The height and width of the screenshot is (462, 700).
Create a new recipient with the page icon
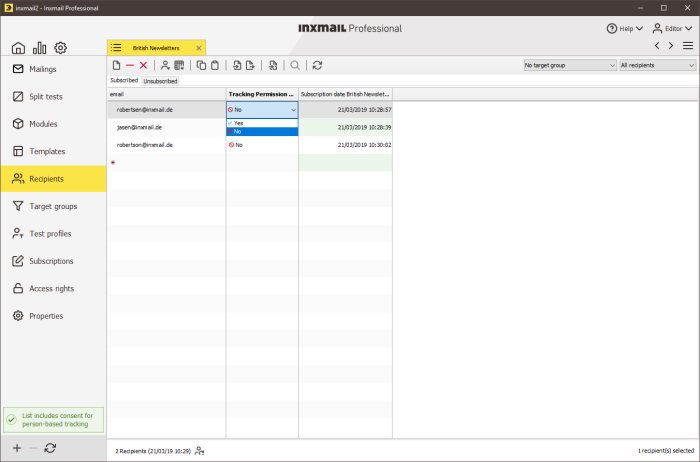(x=117, y=66)
